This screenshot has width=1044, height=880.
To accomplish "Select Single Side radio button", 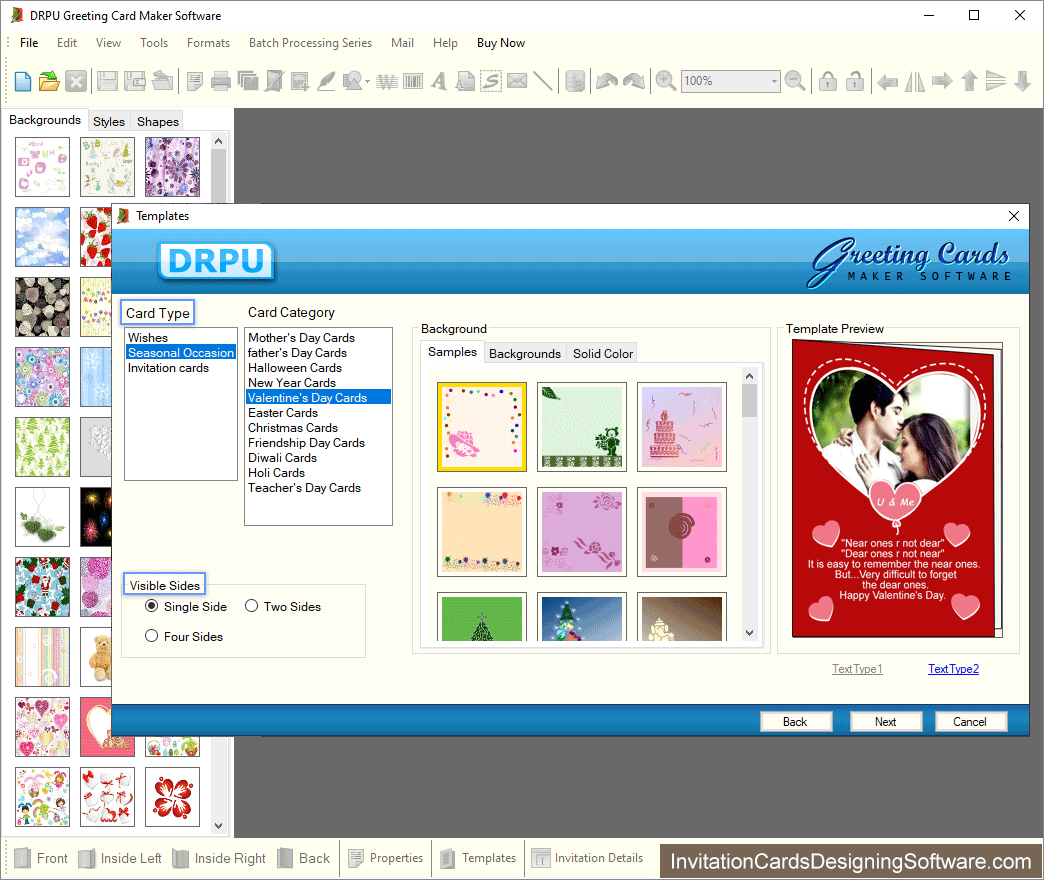I will click(x=152, y=606).
